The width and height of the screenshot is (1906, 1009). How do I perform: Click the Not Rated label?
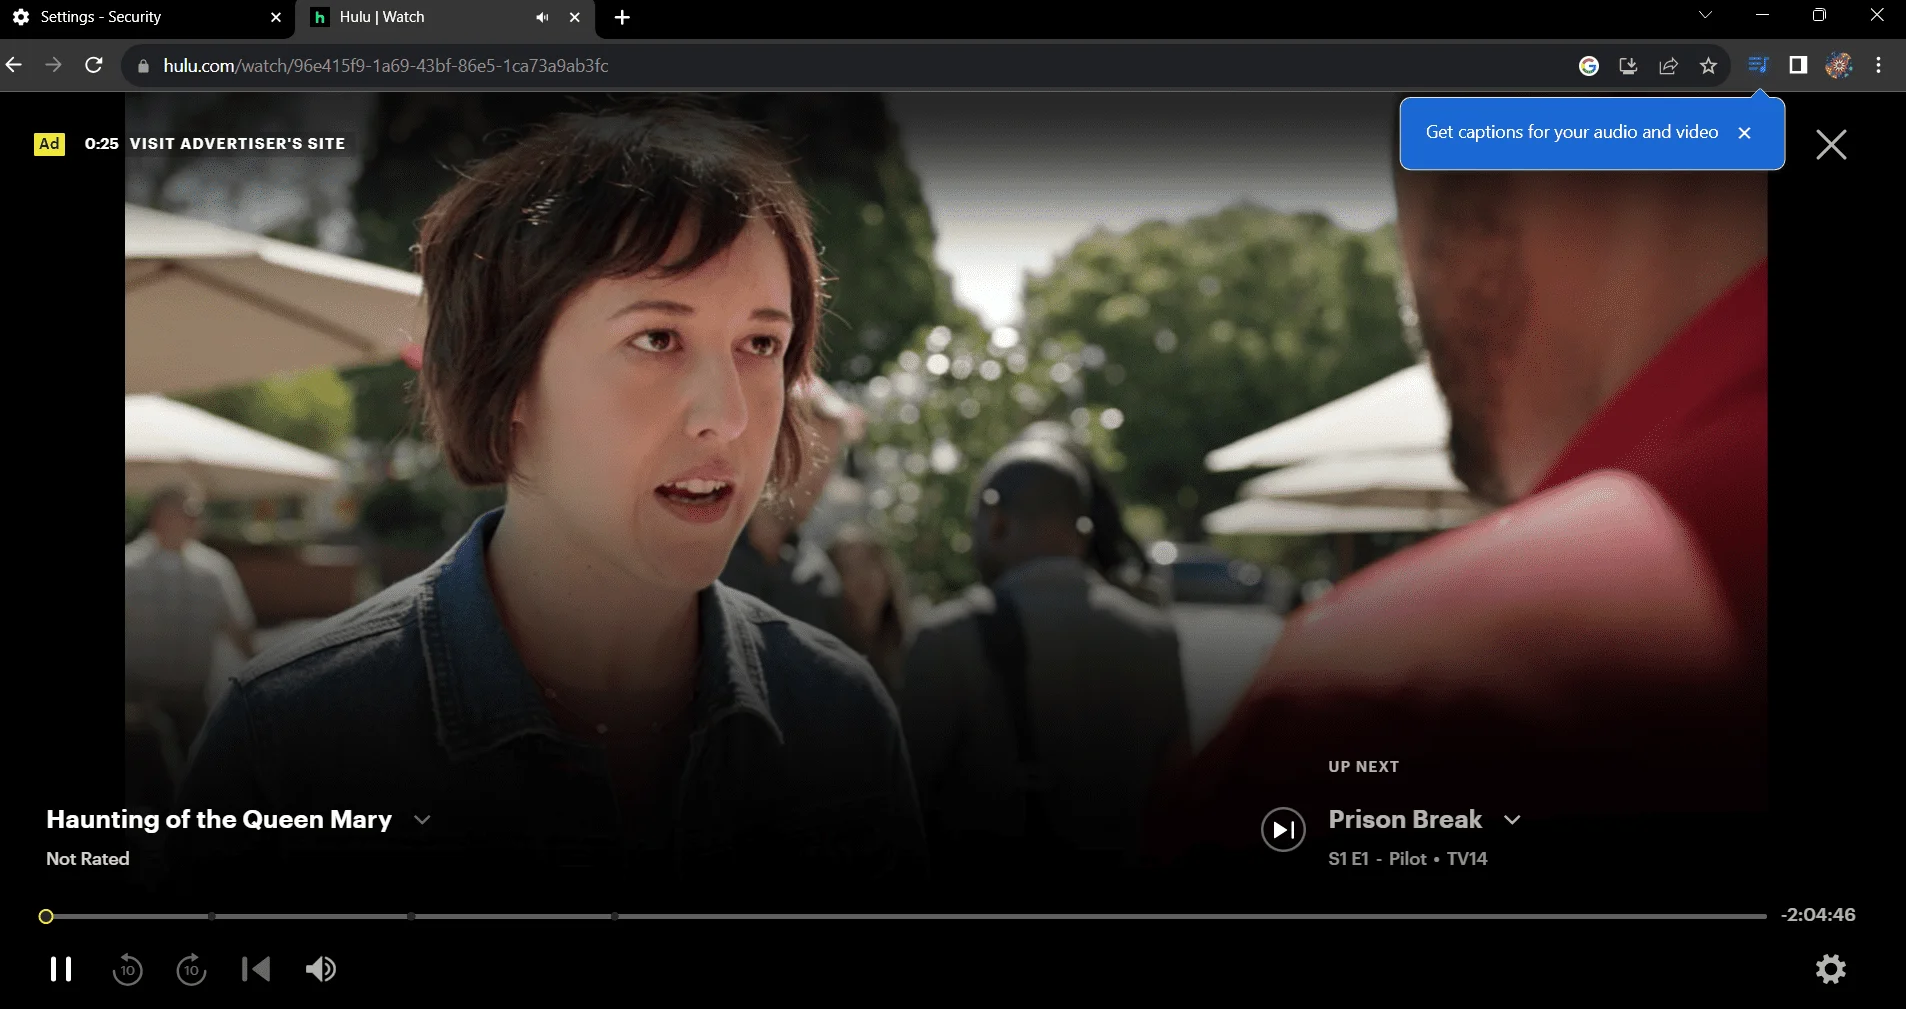coord(88,859)
